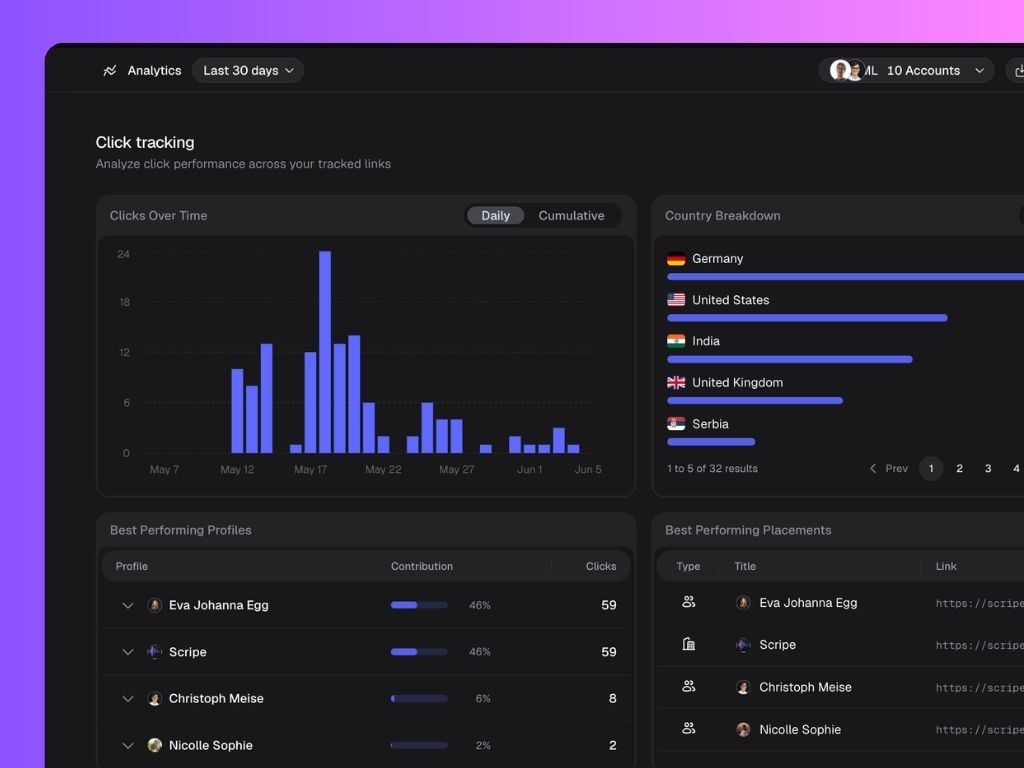Click the Serbia flag icon
Screen dimensions: 1024x768
pyautogui.click(x=676, y=424)
